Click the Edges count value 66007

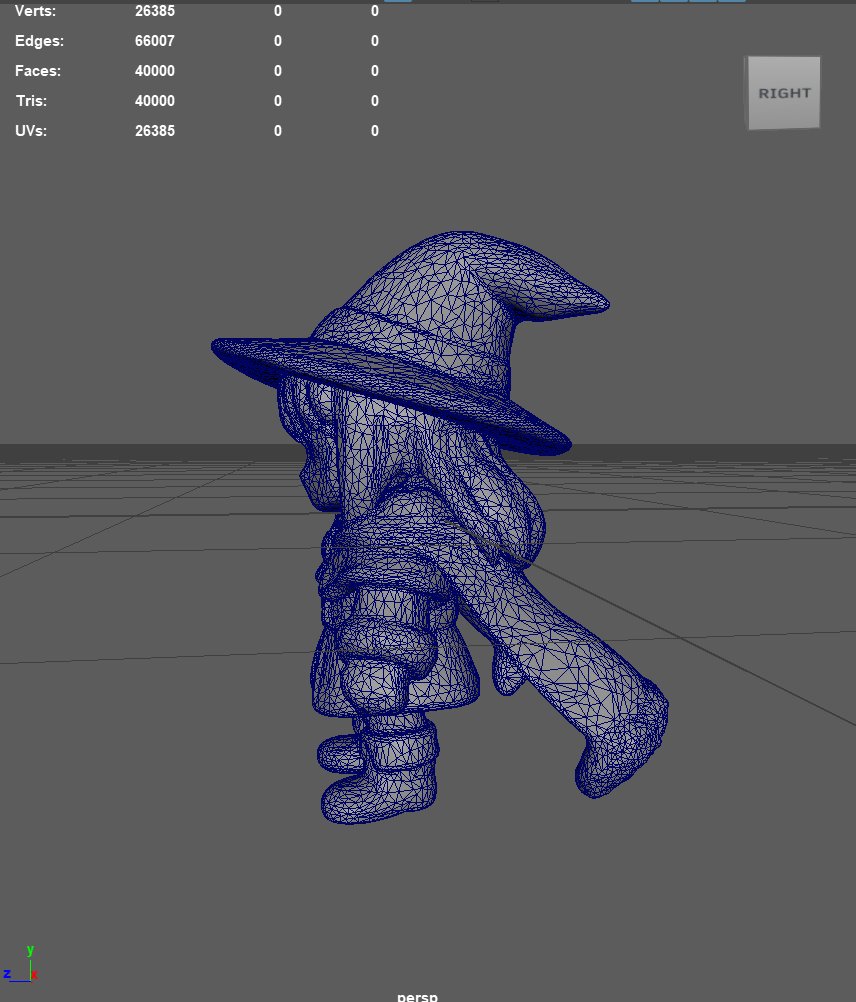pos(155,41)
